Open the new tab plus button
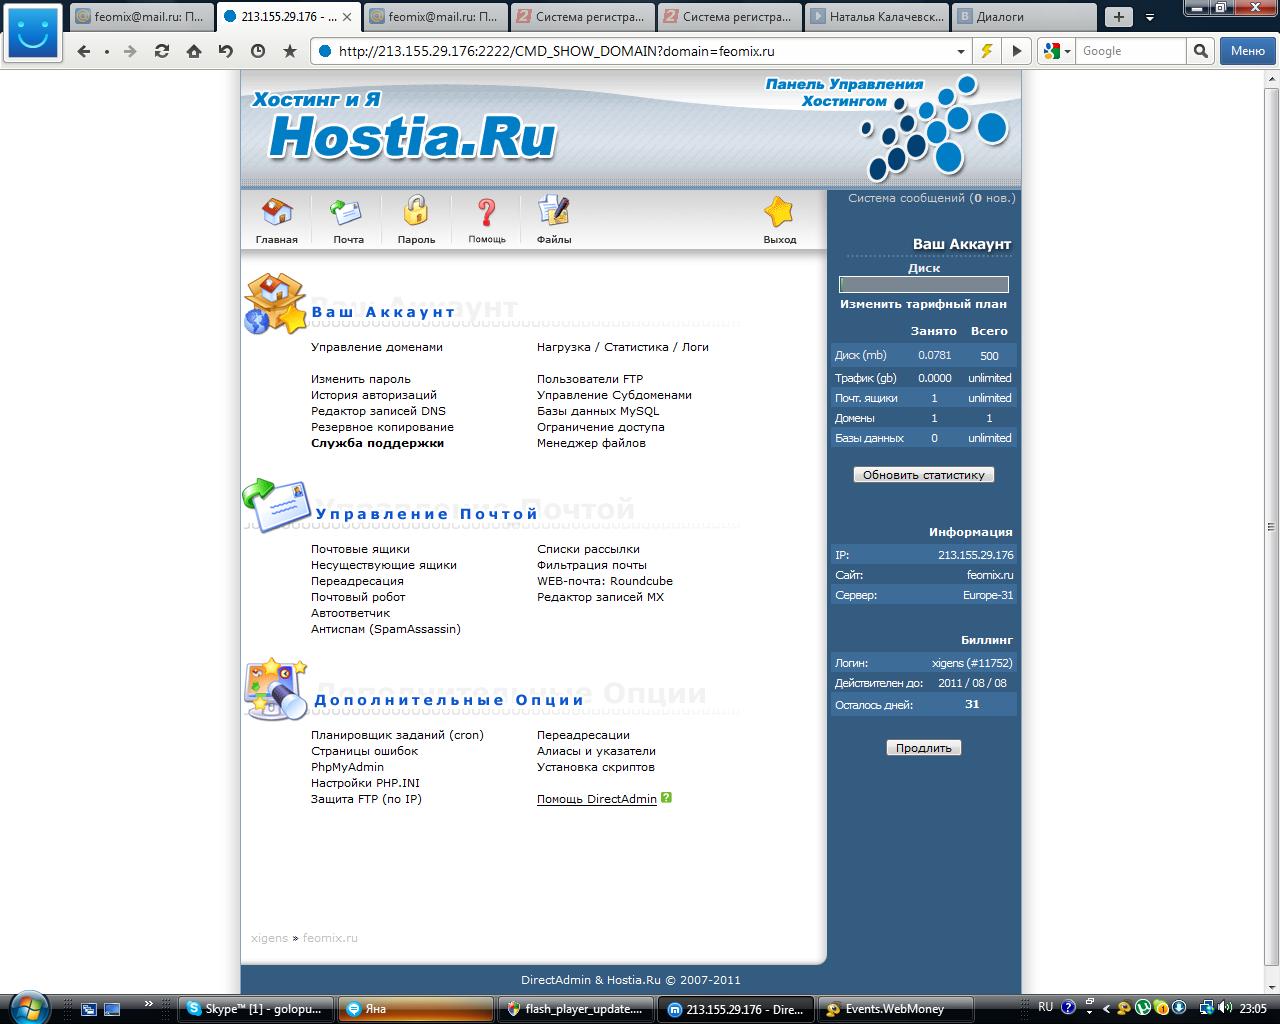The image size is (1280, 1024). [1119, 16]
